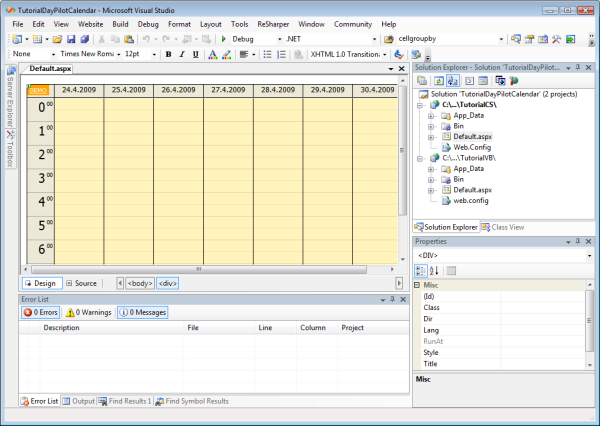Toggle the 0 Messages filter button

[x=143, y=312]
